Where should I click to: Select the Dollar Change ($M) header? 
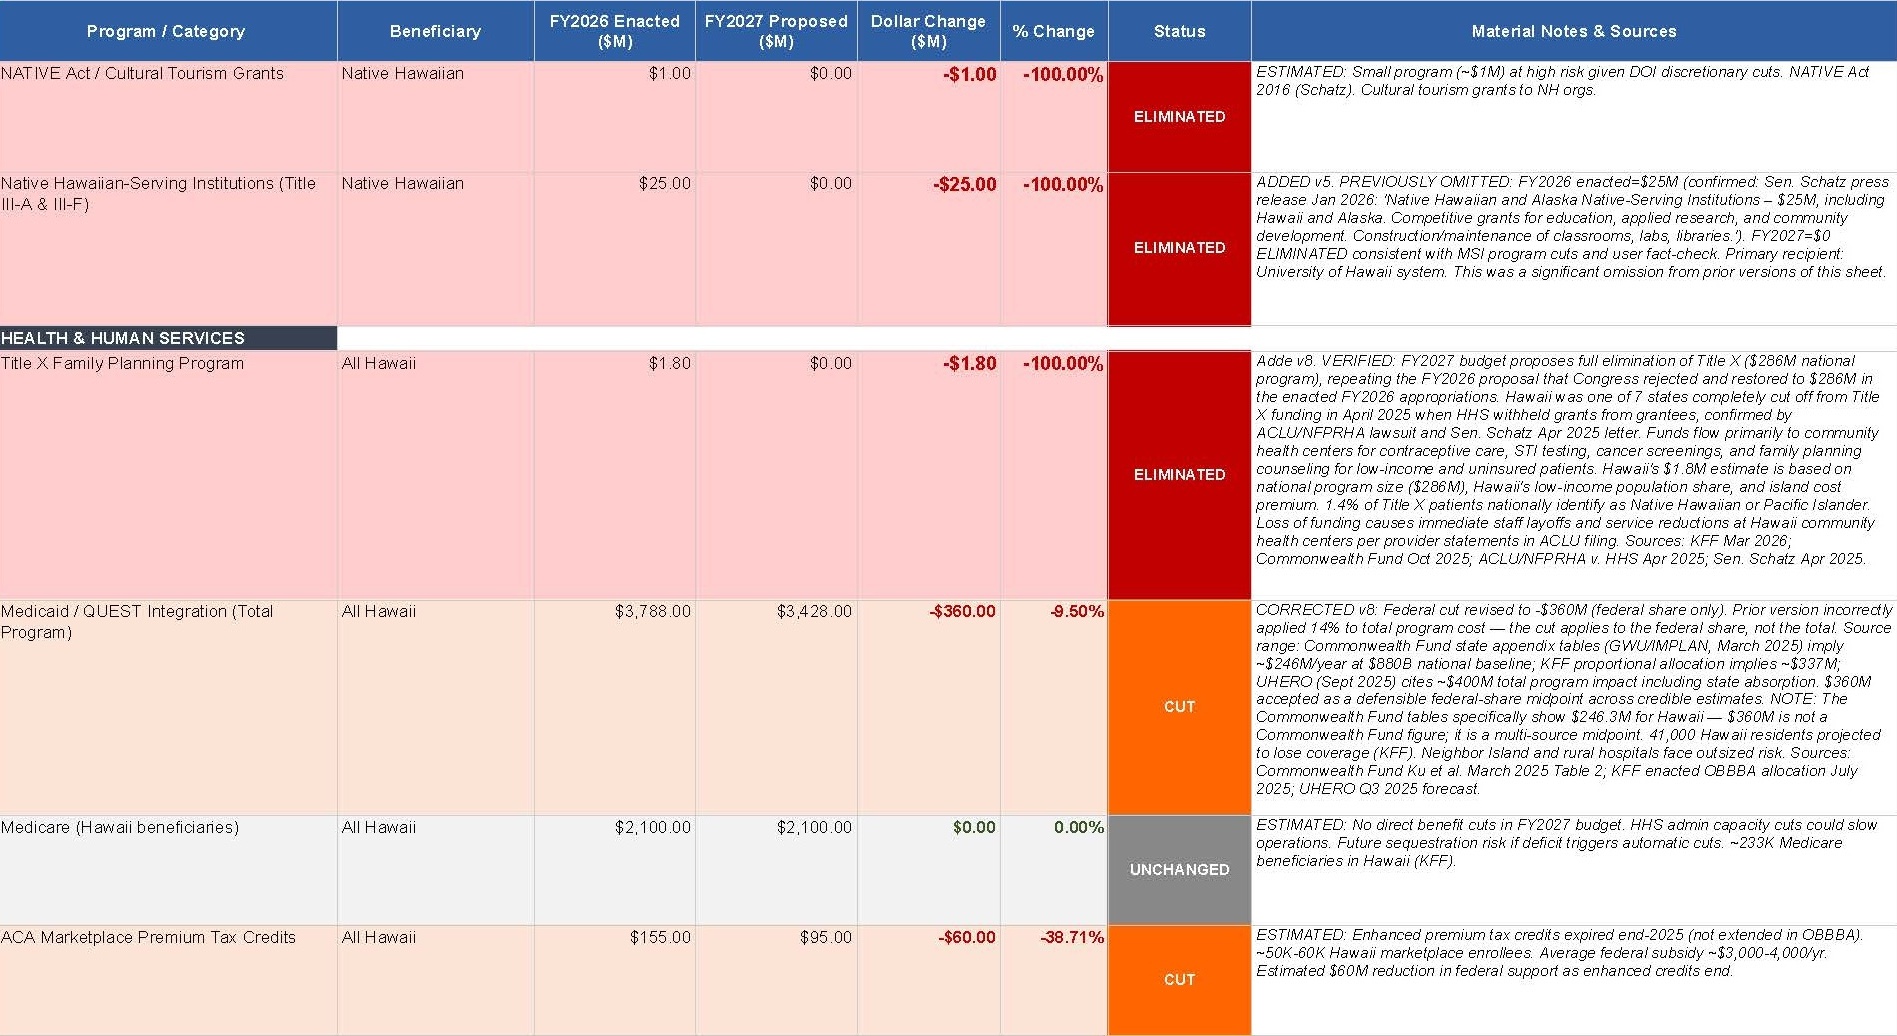tap(928, 31)
